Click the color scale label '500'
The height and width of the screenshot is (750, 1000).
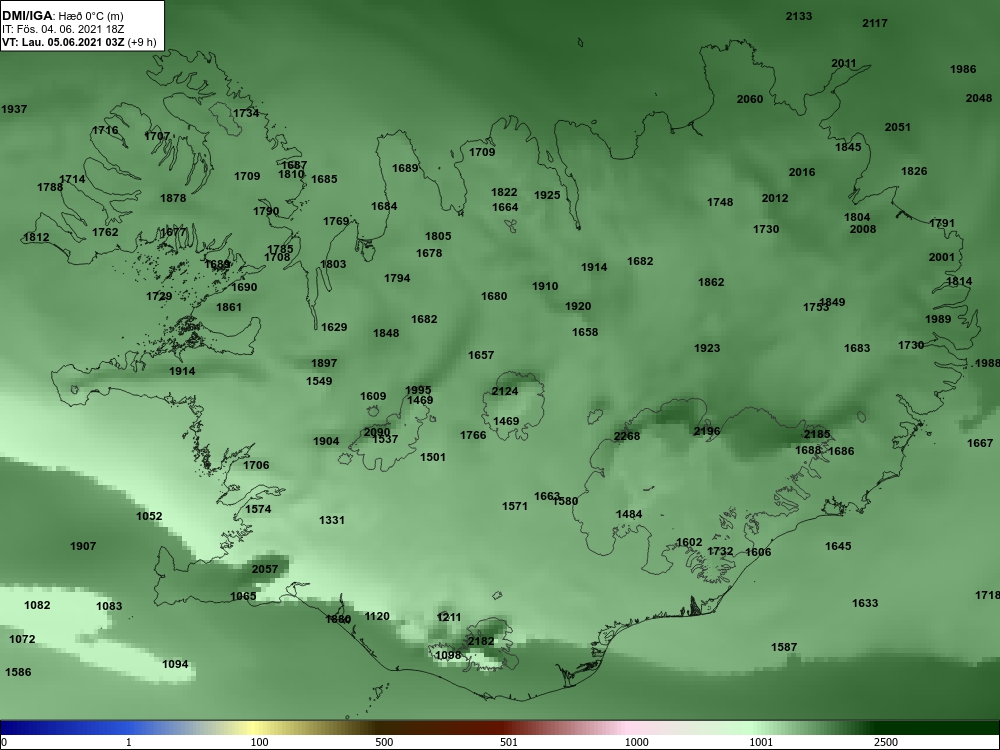click(384, 742)
